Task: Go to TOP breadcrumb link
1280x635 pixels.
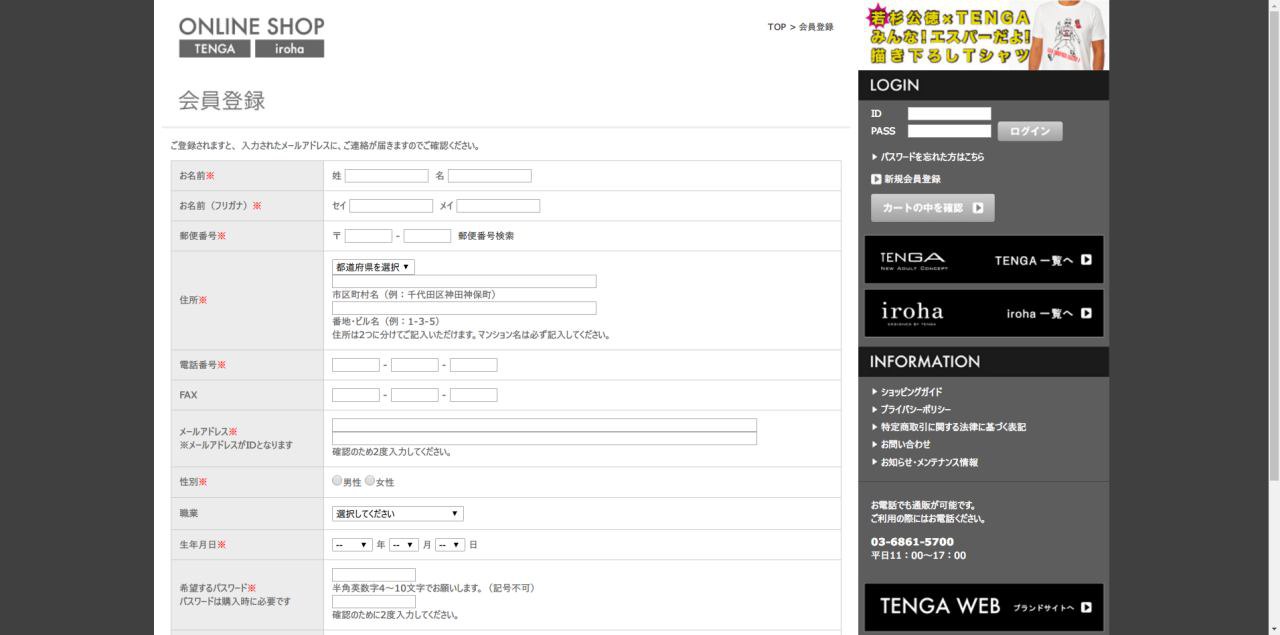Action: click(x=777, y=27)
